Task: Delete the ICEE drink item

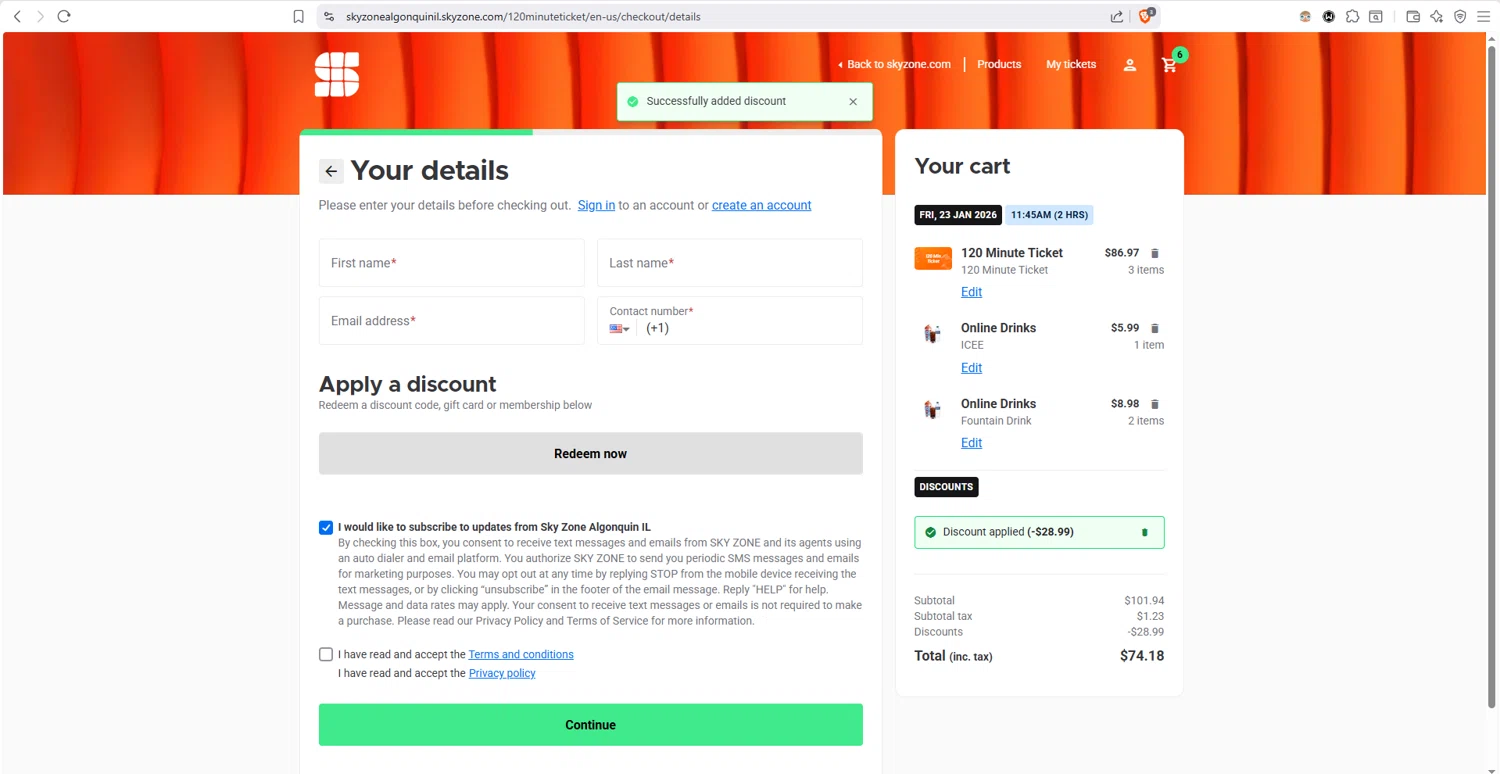Action: coord(1154,329)
